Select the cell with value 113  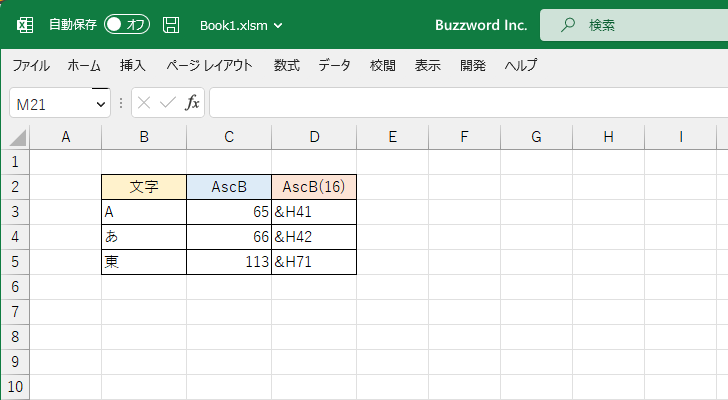coord(229,262)
